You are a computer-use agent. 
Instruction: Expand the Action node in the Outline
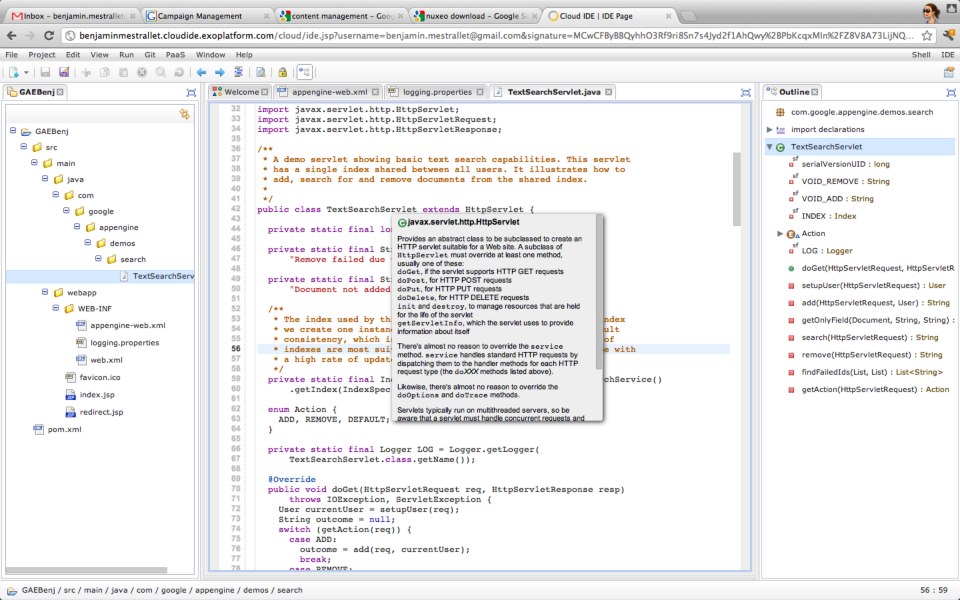click(x=777, y=233)
